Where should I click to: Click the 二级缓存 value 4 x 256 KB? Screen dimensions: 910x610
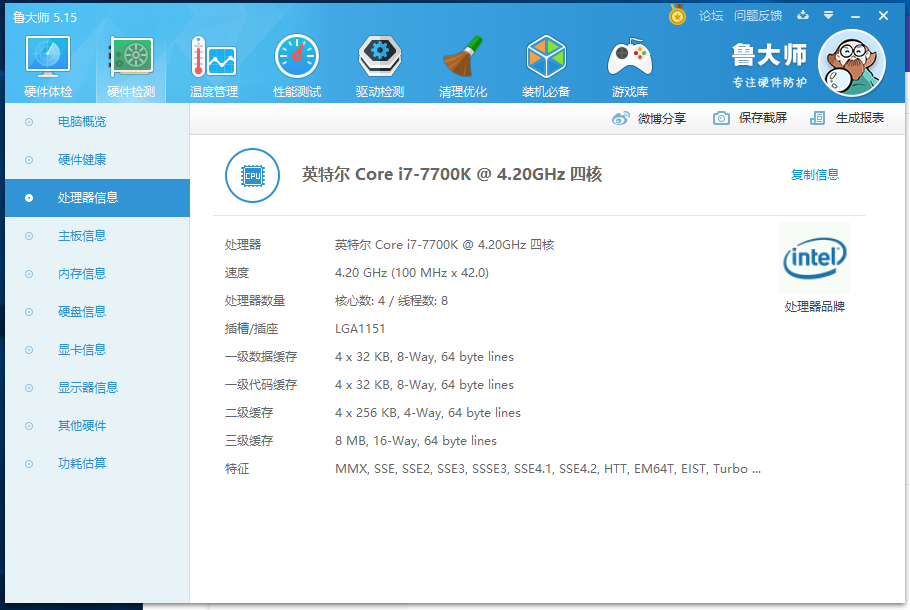point(428,413)
